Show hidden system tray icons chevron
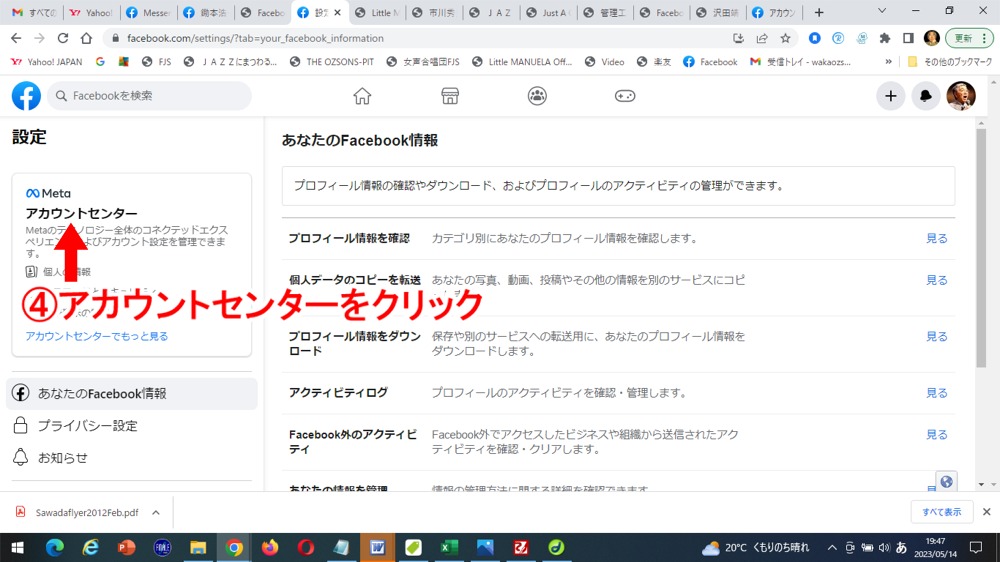 (832, 547)
